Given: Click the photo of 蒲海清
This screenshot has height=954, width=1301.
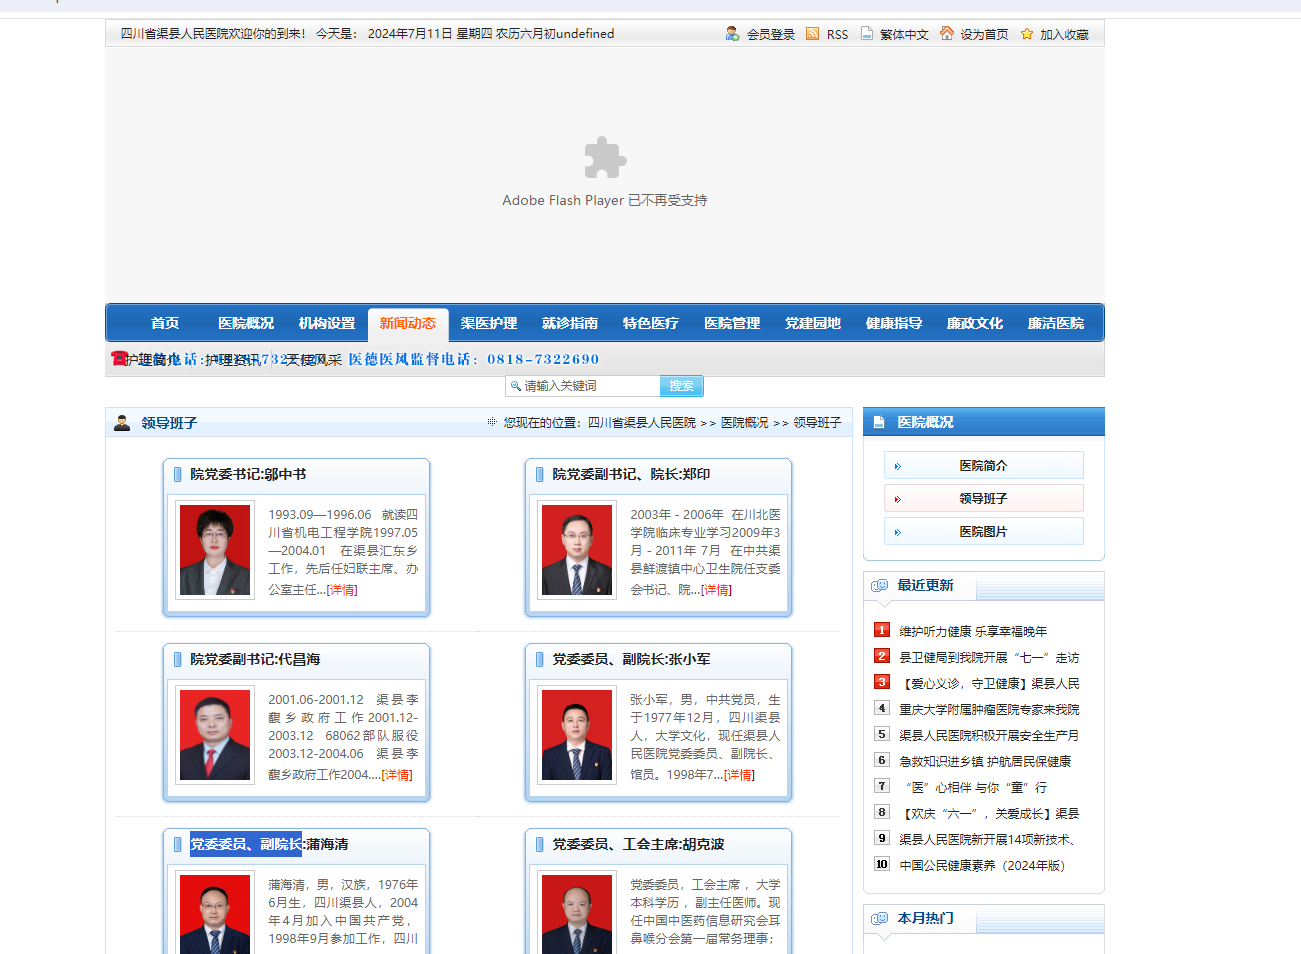Looking at the screenshot, I should click(x=215, y=913).
